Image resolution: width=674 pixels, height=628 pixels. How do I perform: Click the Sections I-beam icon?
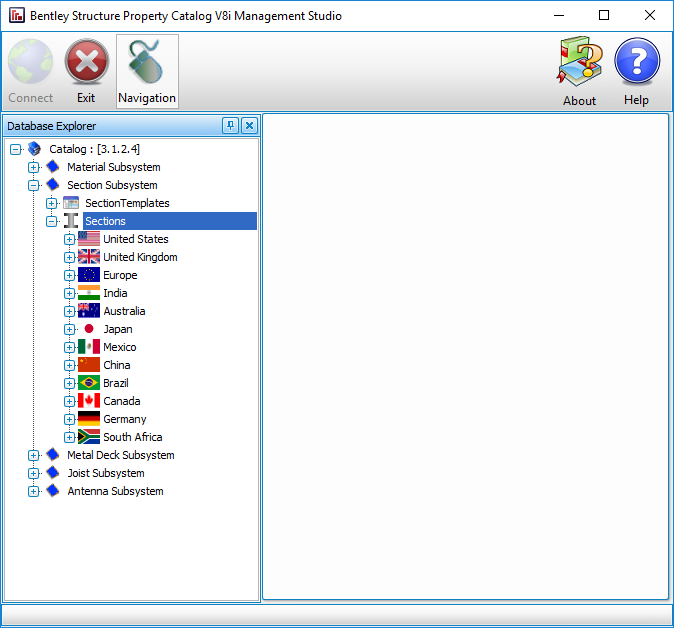click(x=71, y=221)
